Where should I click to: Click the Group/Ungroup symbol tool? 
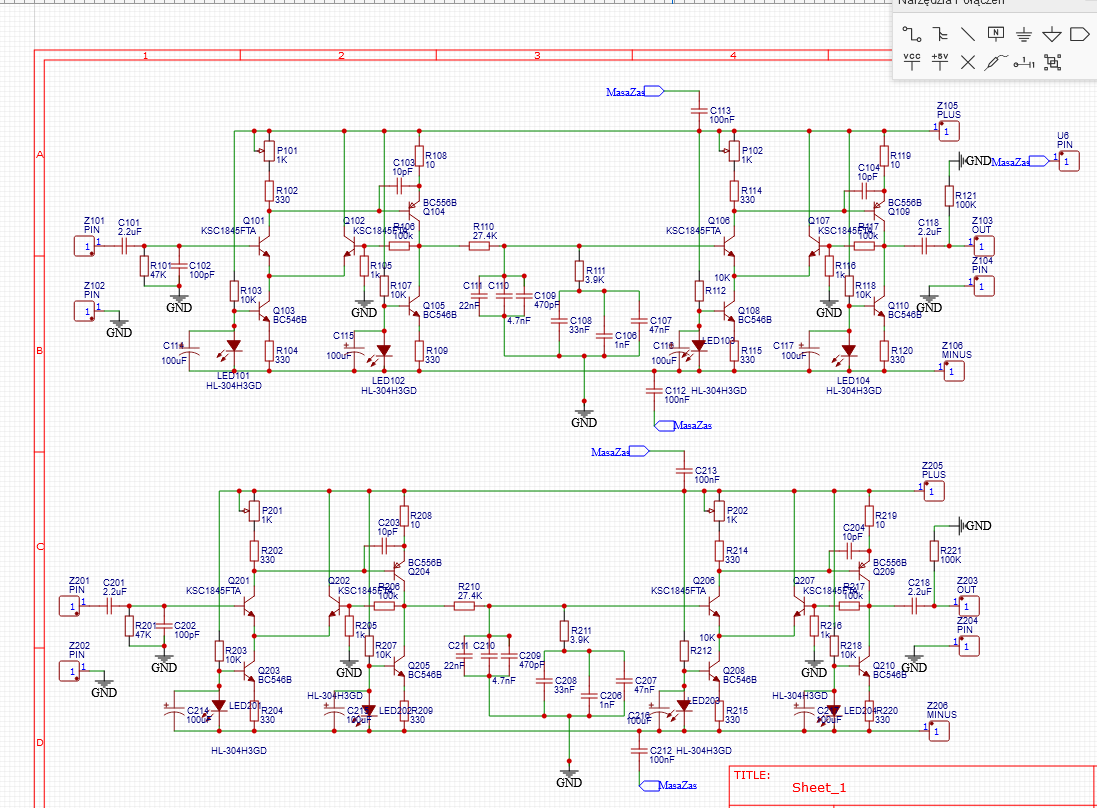click(x=1051, y=61)
